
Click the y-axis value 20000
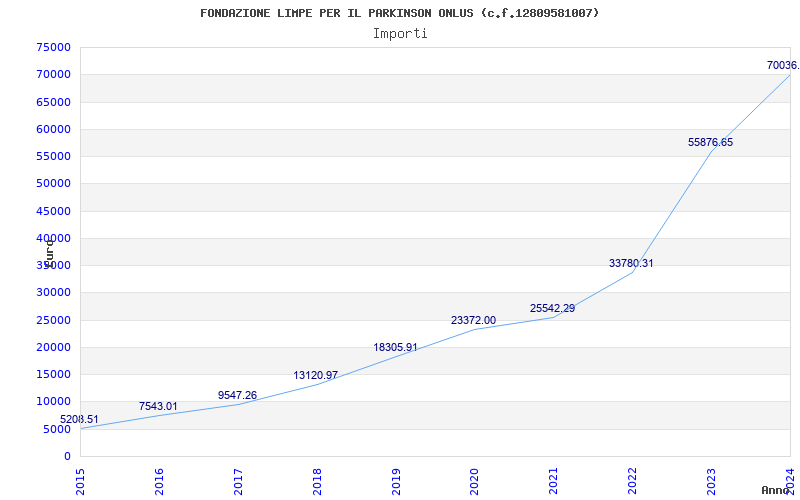[54, 347]
